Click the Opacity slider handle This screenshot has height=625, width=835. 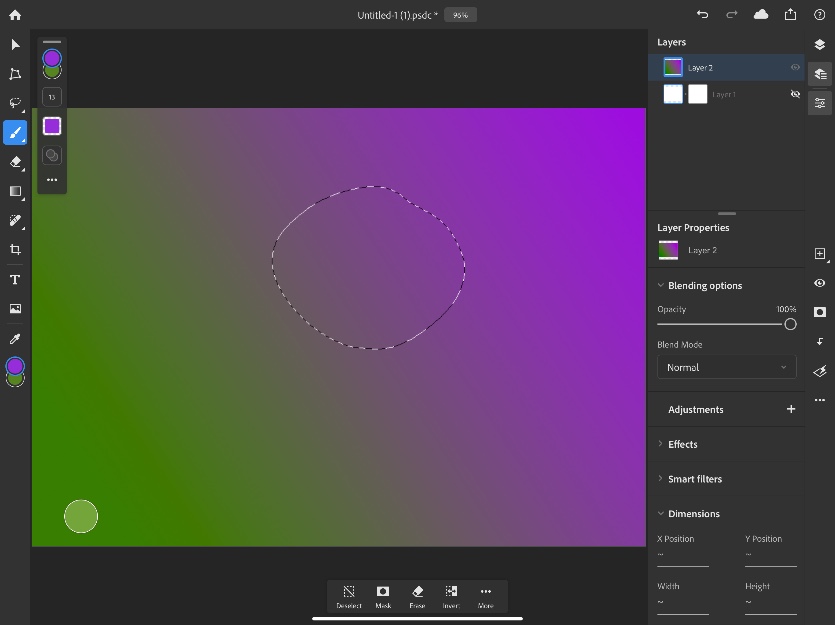pos(790,324)
